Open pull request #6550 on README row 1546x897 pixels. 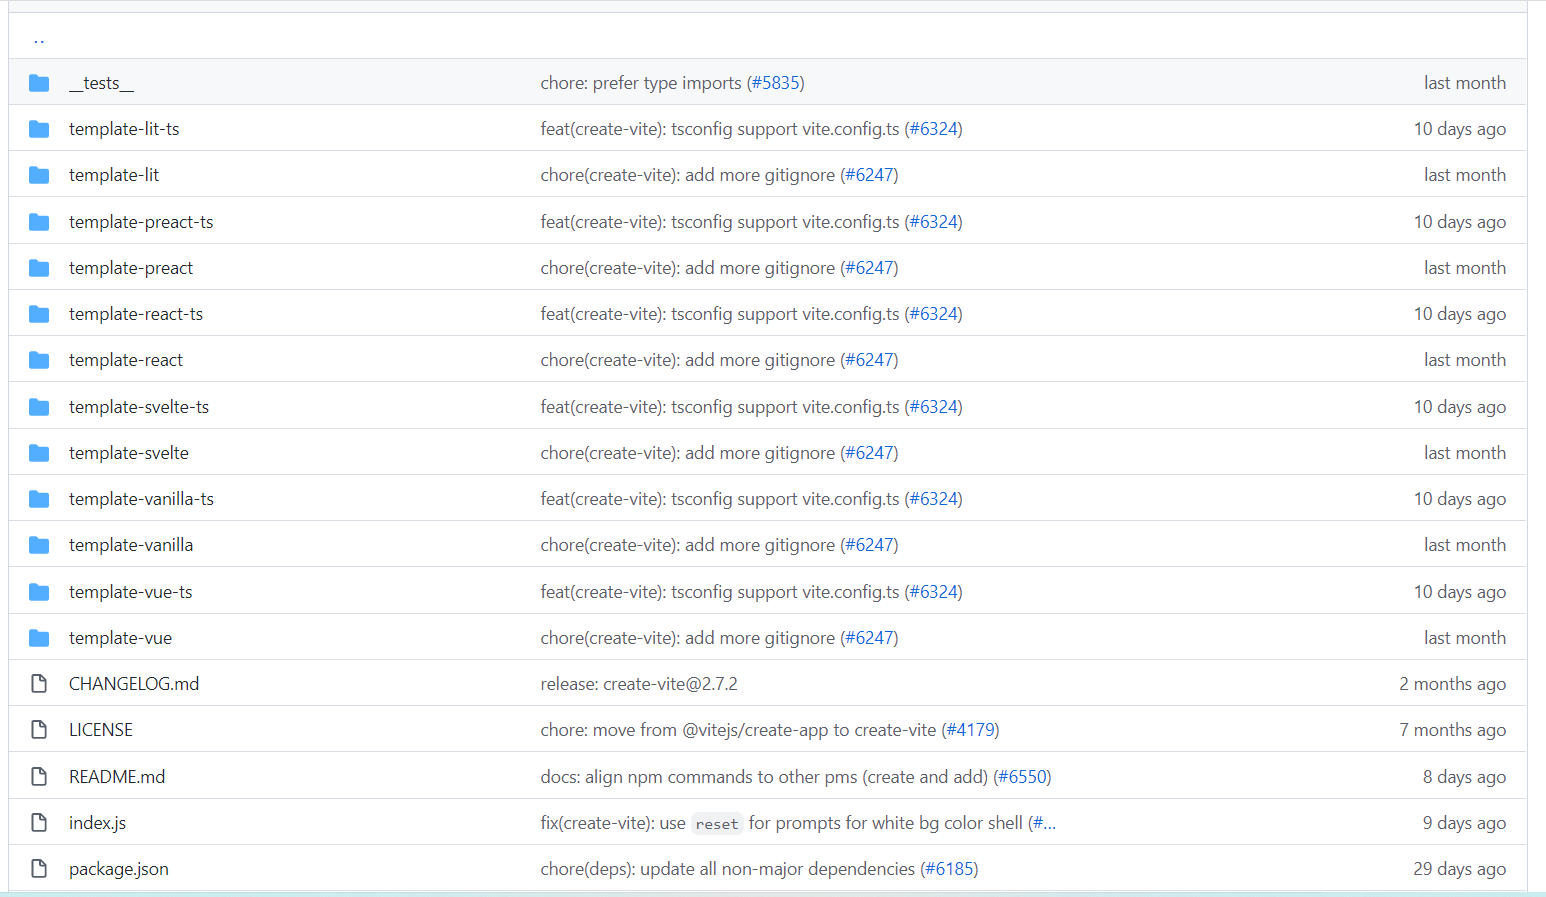point(1022,777)
